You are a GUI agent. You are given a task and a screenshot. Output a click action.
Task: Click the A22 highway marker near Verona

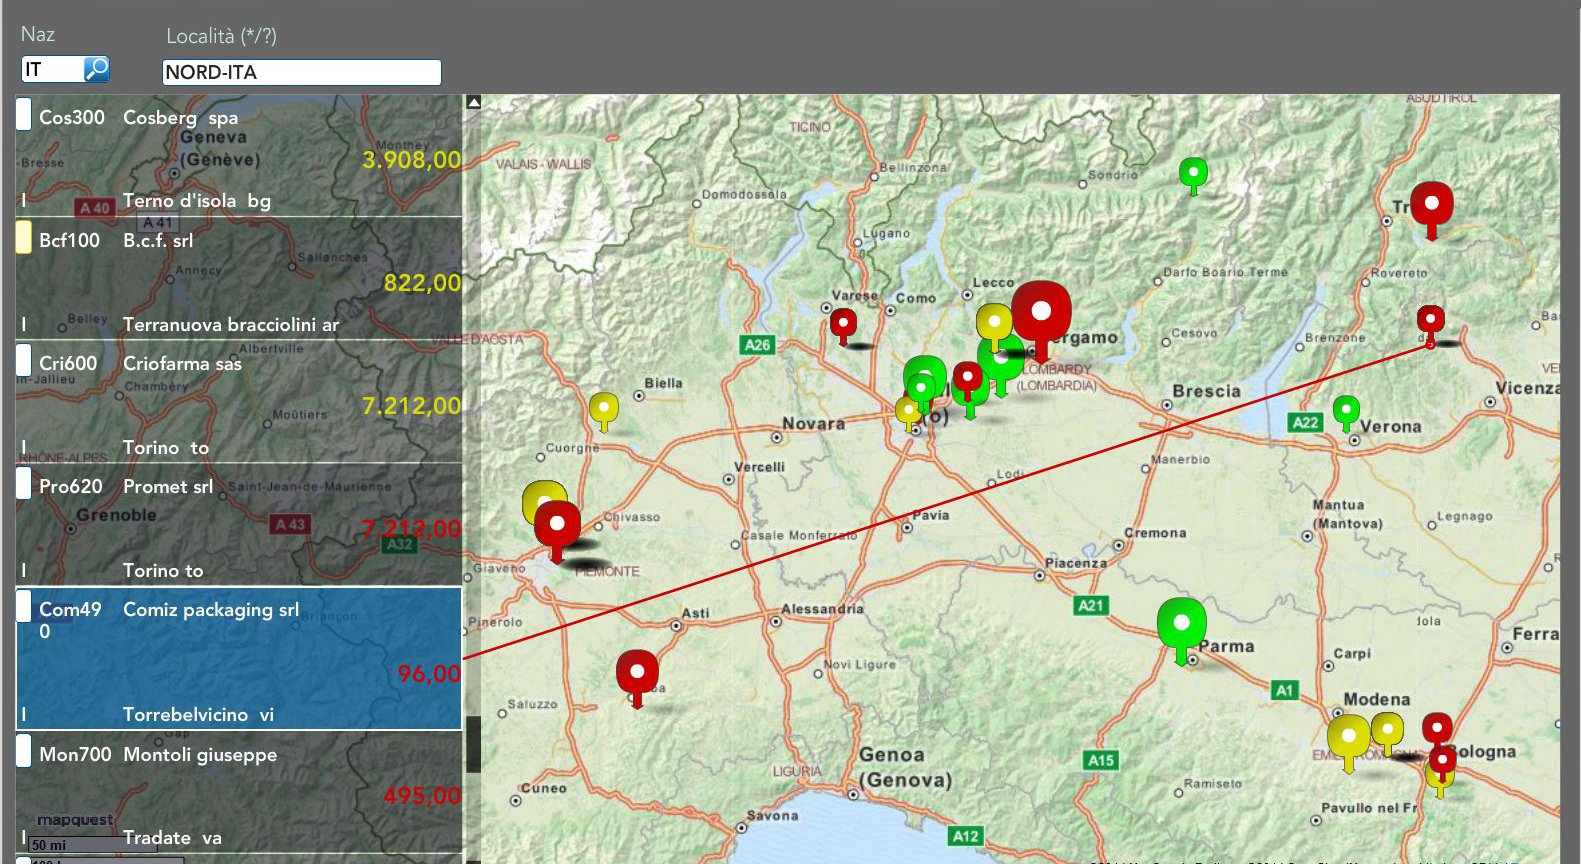tap(1305, 422)
